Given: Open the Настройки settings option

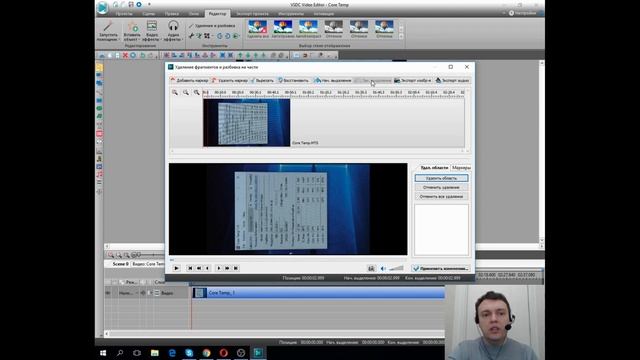Looking at the screenshot, I should point(522,13).
